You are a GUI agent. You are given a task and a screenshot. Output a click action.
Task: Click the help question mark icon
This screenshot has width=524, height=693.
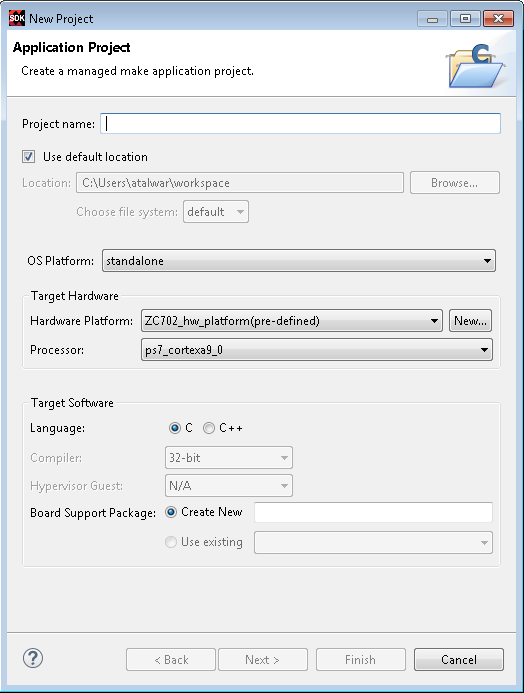pos(33,659)
